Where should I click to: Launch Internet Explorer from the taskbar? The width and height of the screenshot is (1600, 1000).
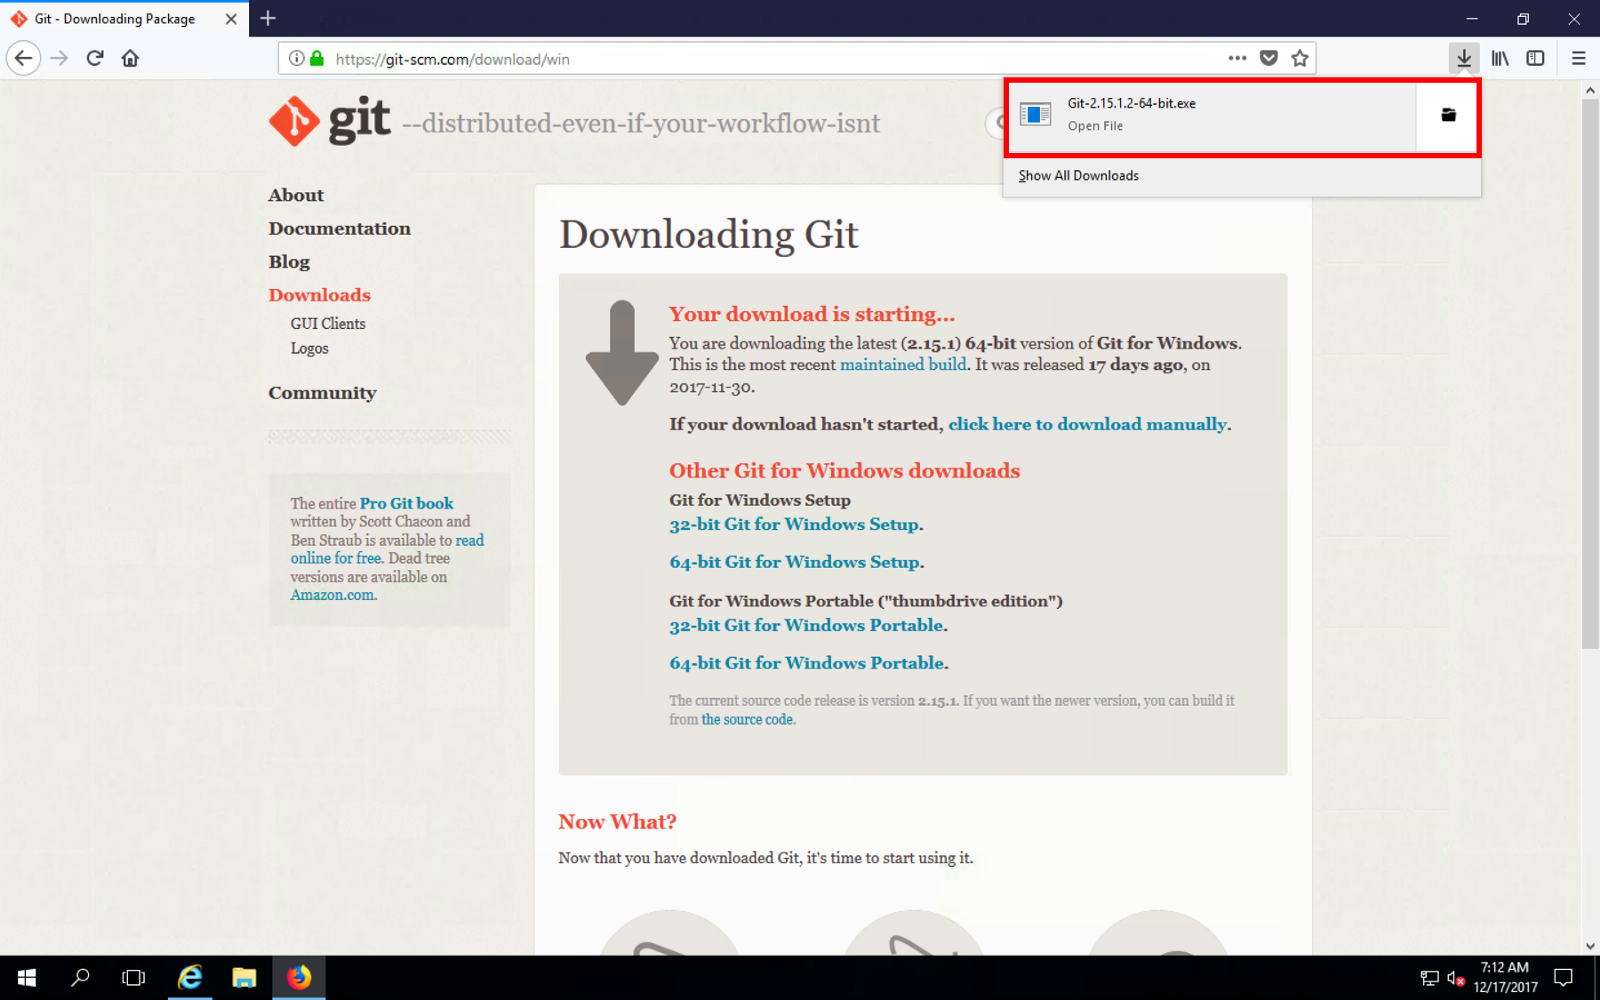point(190,977)
